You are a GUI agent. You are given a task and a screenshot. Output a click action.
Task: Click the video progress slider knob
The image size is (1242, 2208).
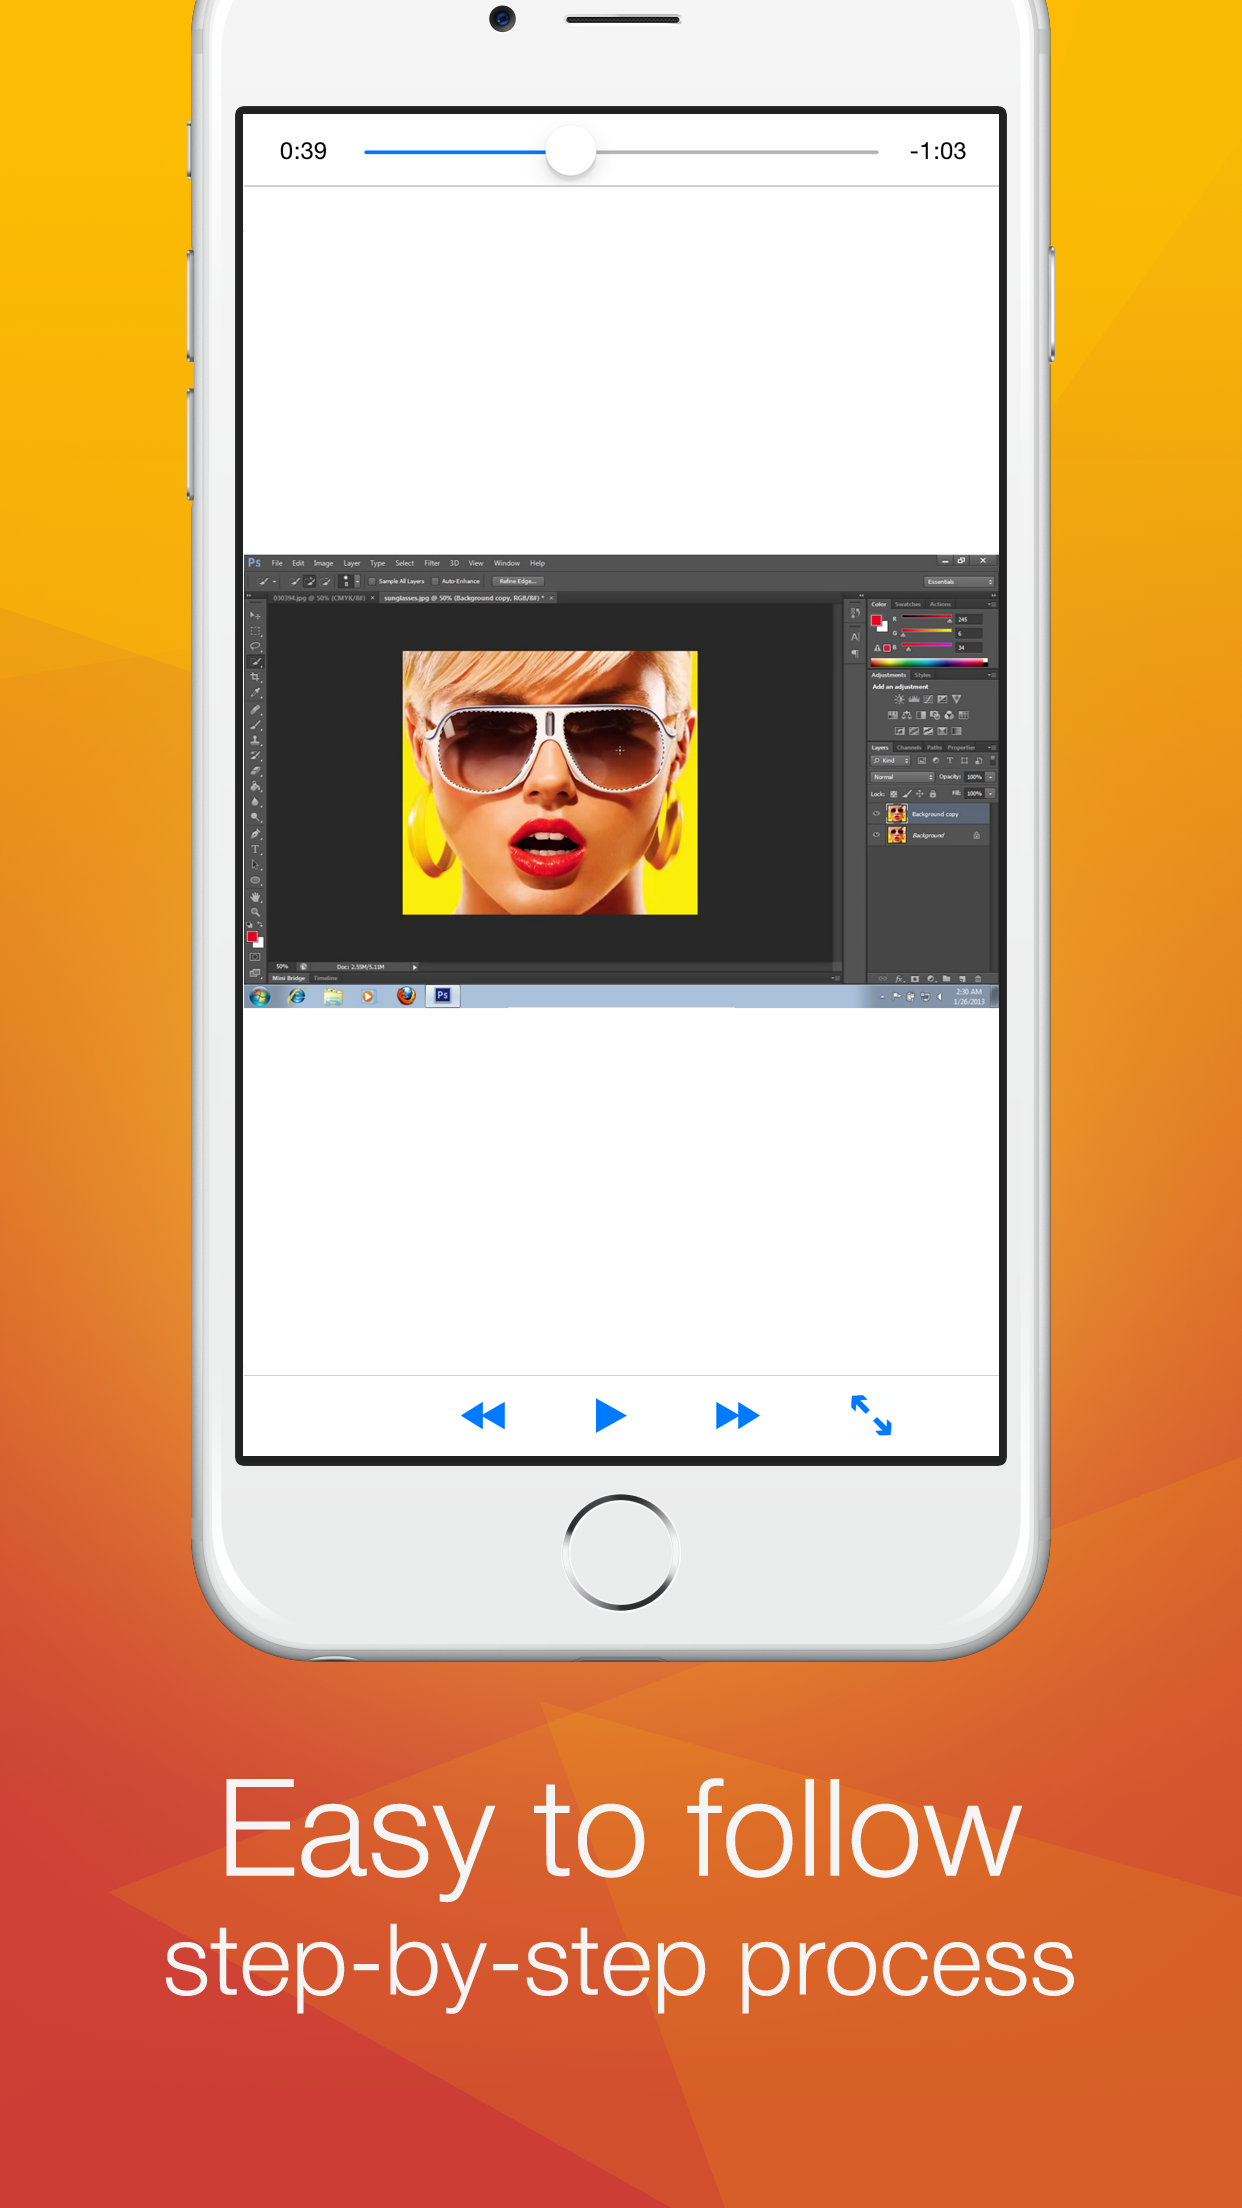coord(571,151)
